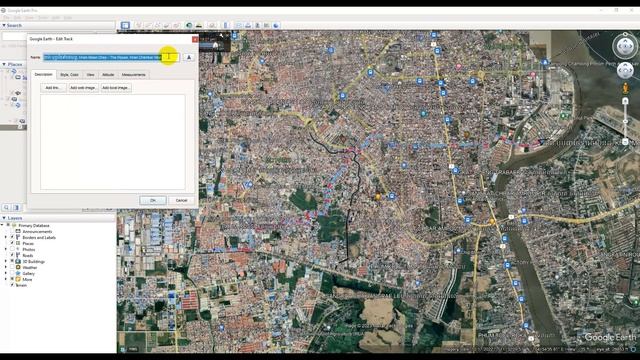This screenshot has width=640, height=360.
Task: Click in the Description text area
Action: click(113, 142)
